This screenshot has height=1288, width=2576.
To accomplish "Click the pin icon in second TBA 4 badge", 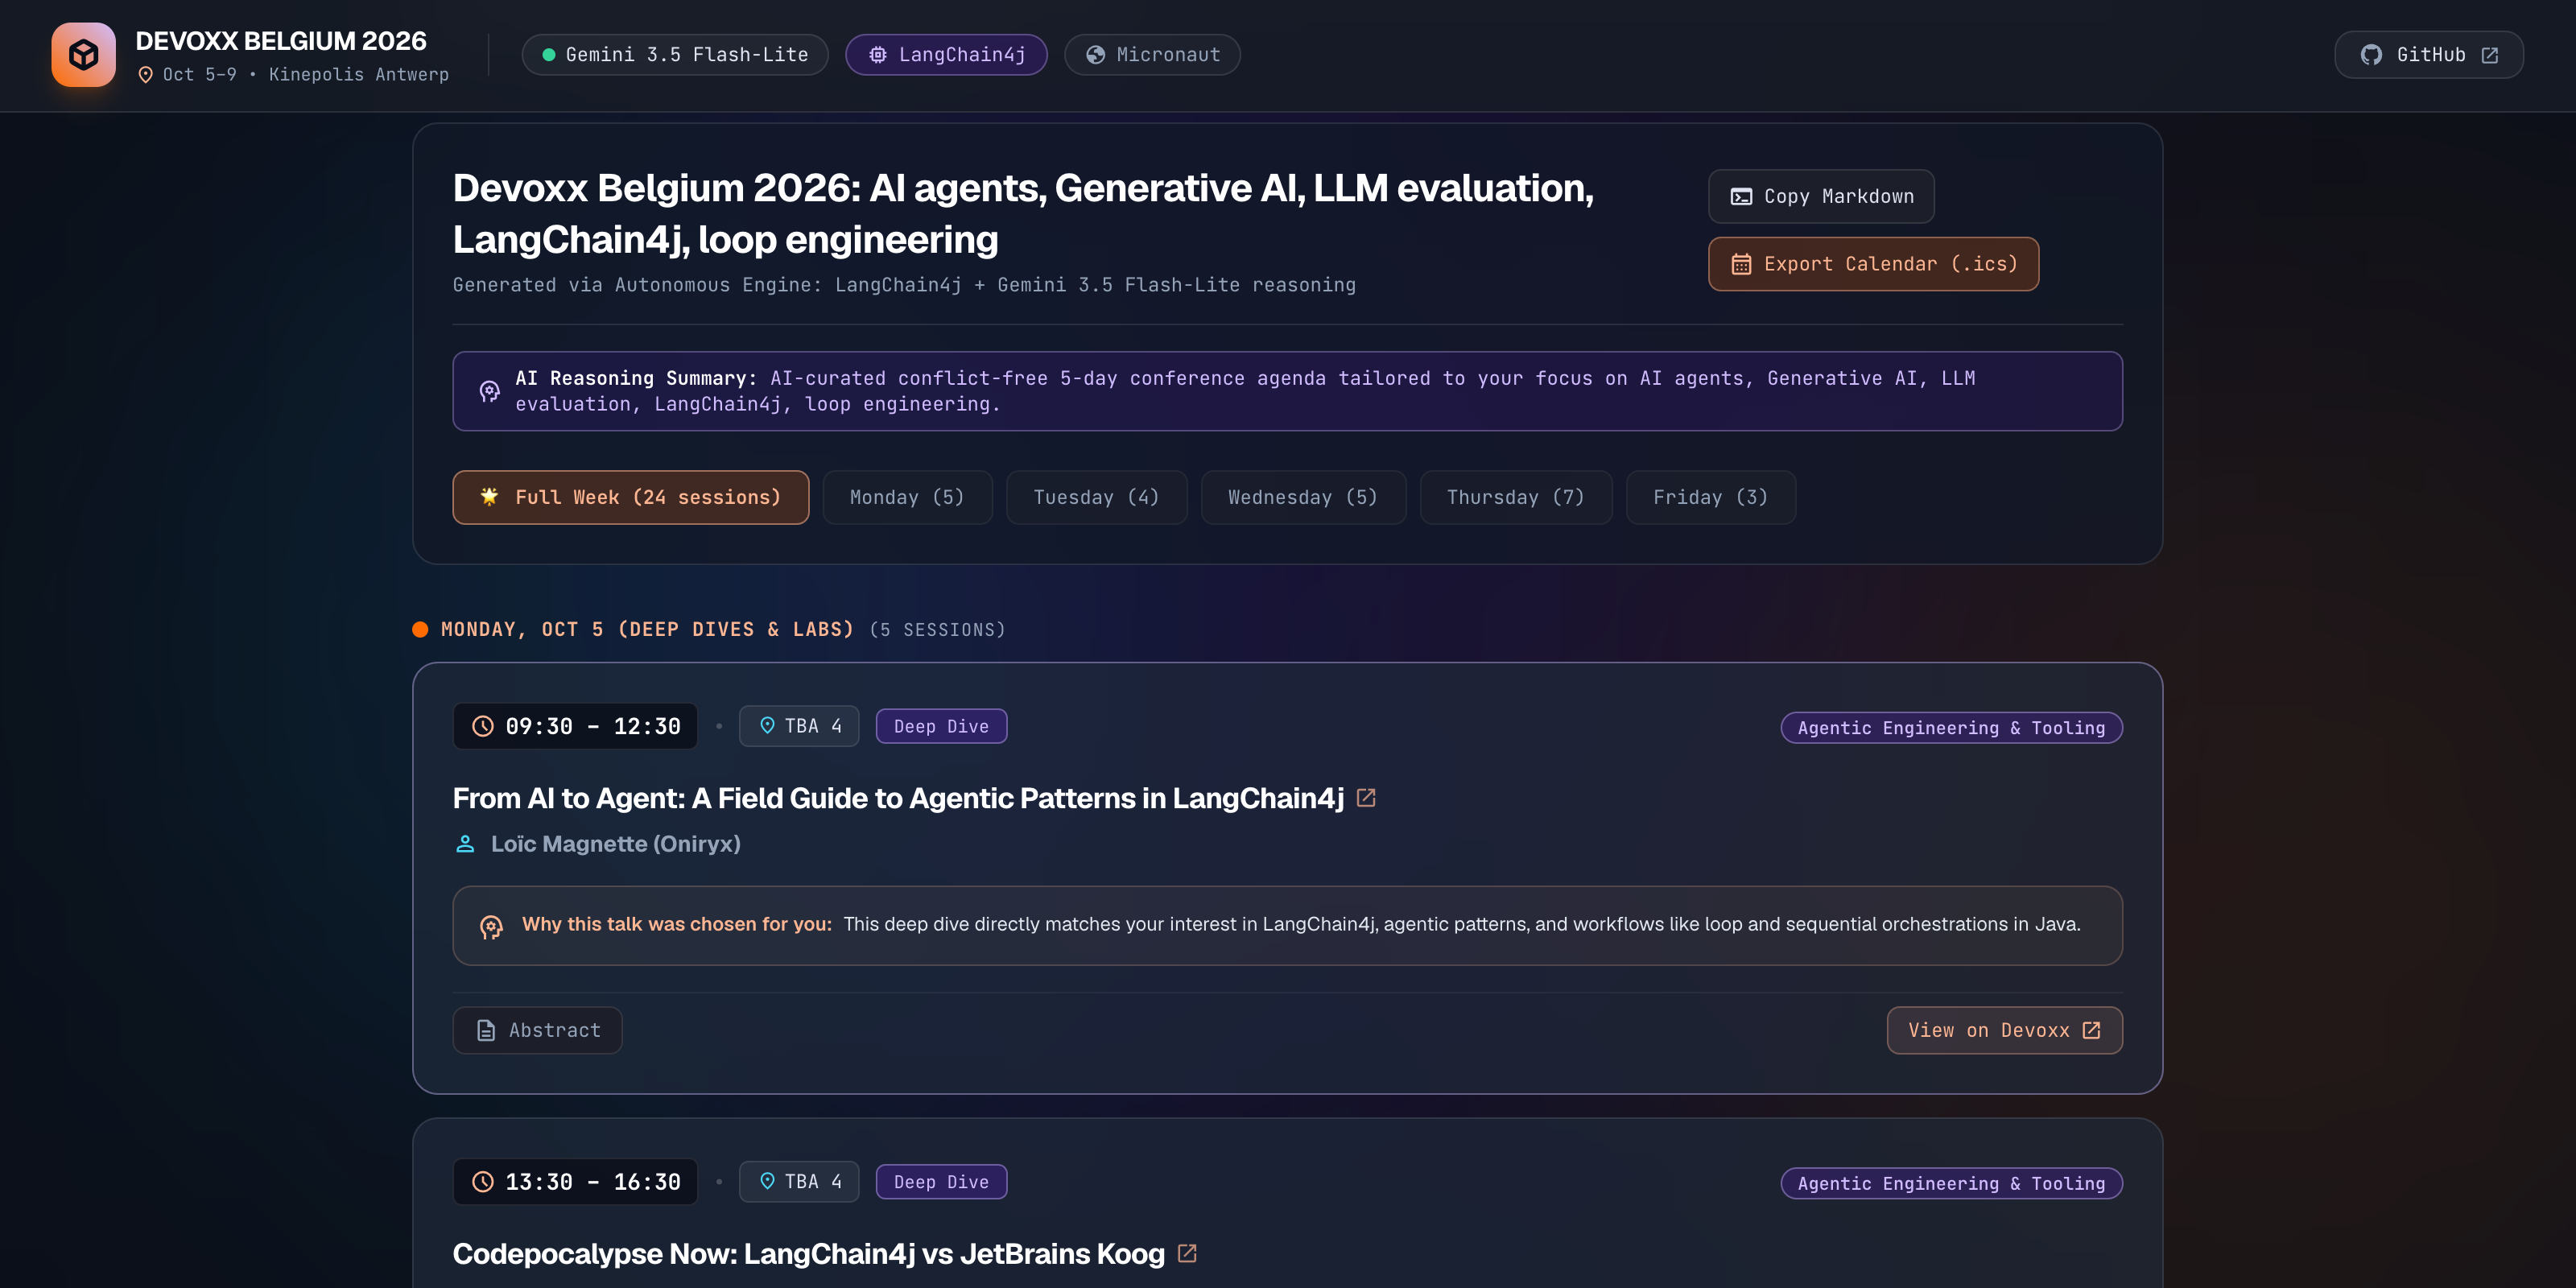I will pos(767,1182).
